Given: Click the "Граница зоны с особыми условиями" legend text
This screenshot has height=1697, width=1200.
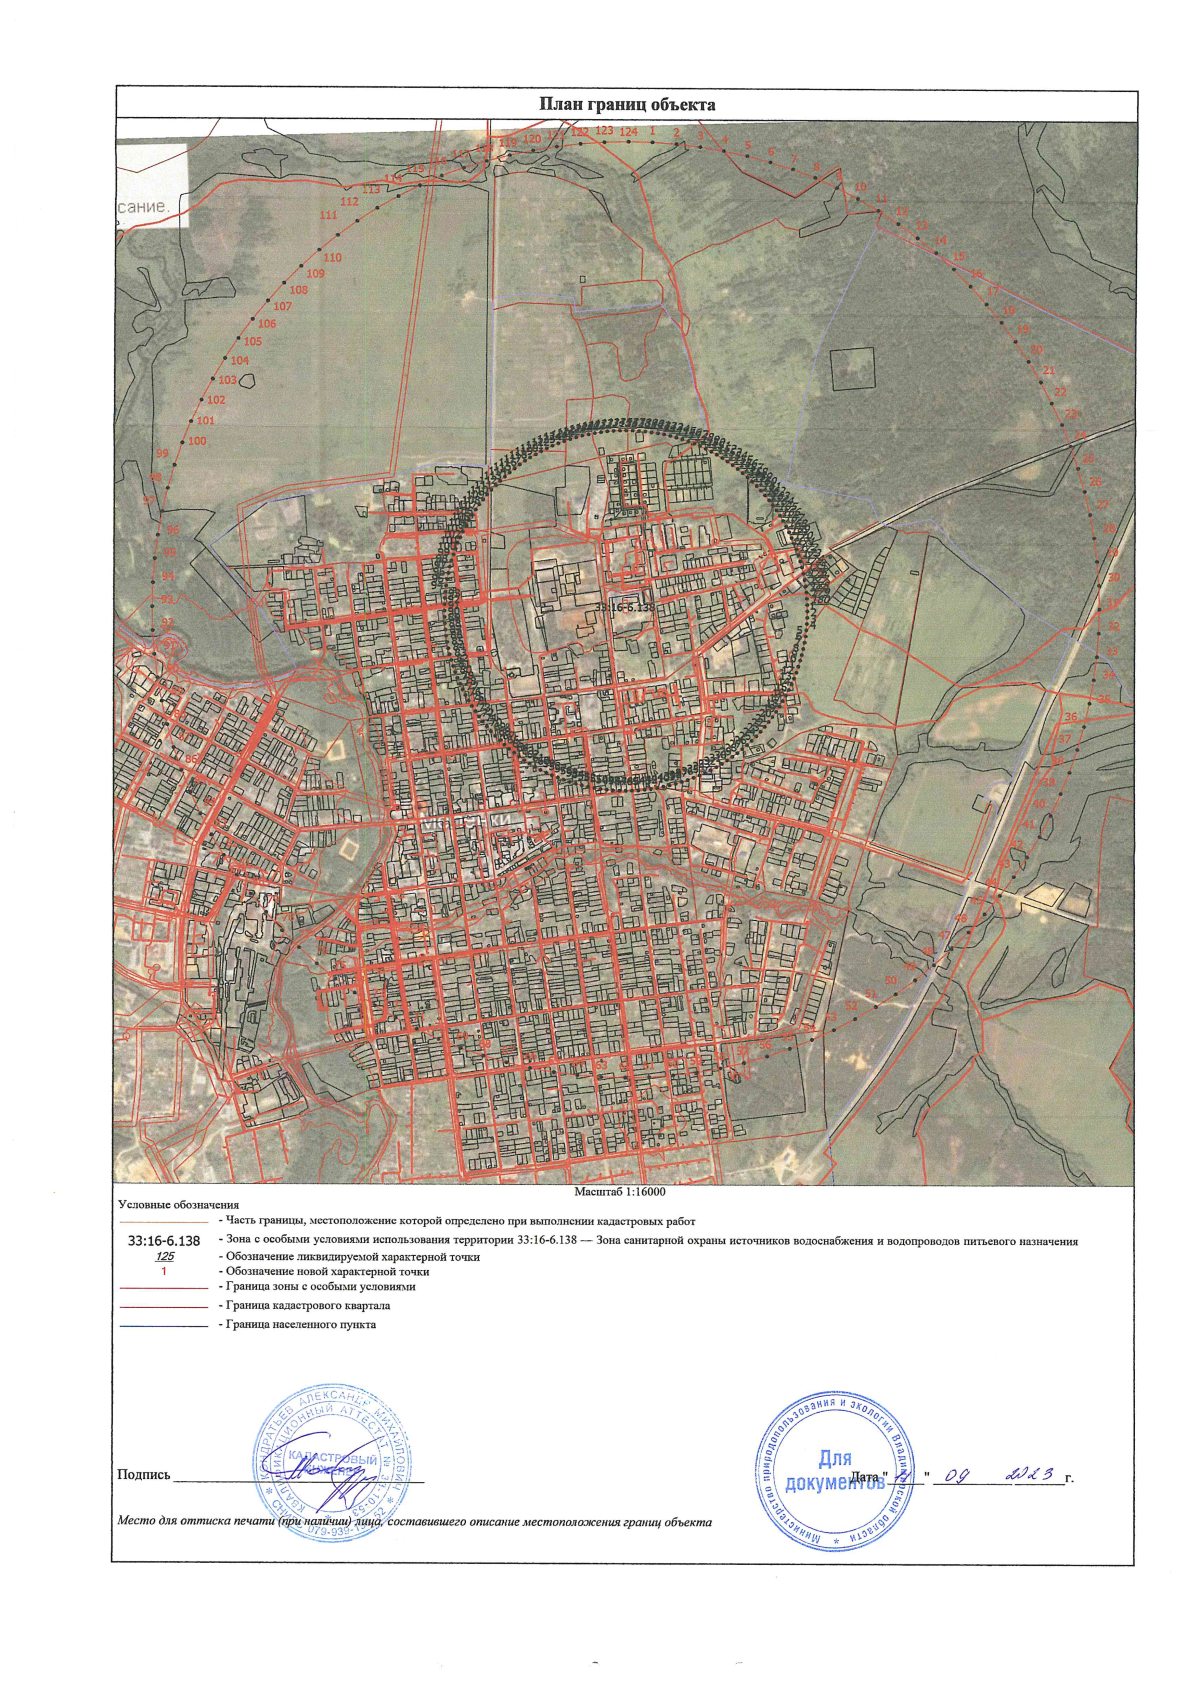Looking at the screenshot, I should pos(320,1287).
